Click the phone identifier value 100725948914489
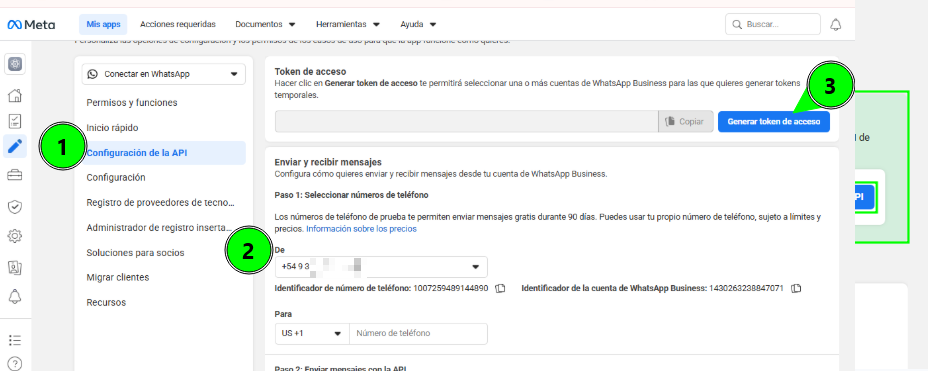Screen dimensions: 928x371 451,289
